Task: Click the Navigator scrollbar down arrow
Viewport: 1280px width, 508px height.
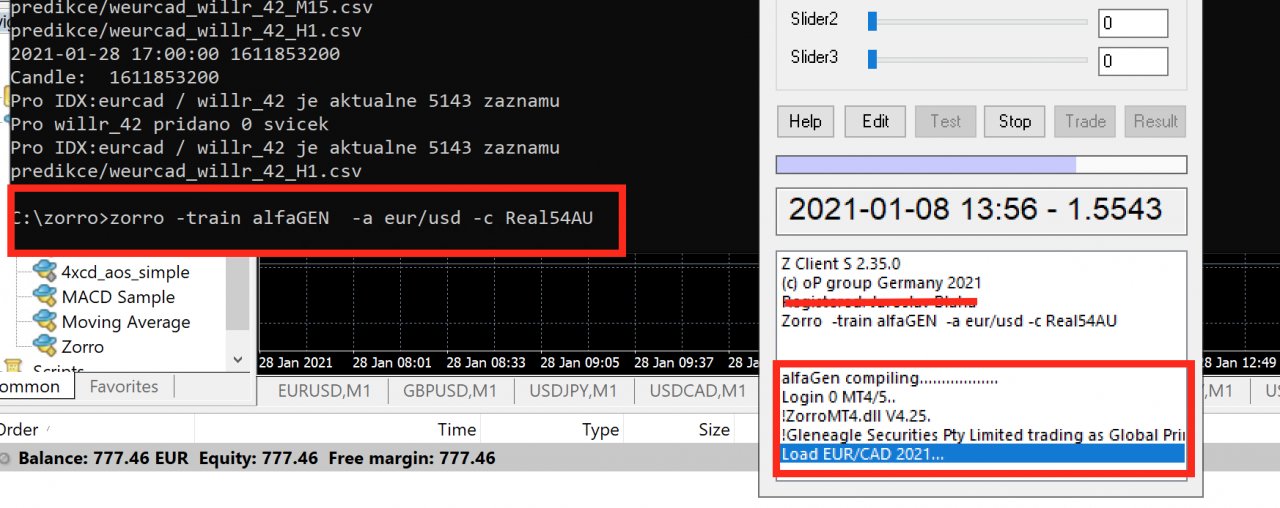Action: coord(238,359)
